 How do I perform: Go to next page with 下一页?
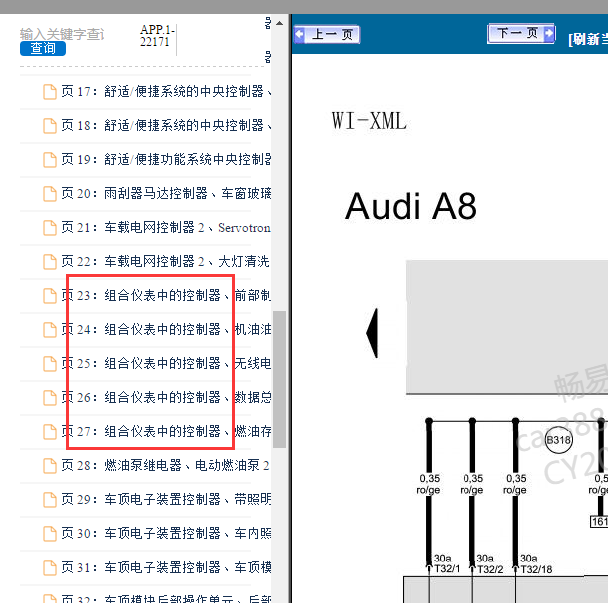(521, 34)
